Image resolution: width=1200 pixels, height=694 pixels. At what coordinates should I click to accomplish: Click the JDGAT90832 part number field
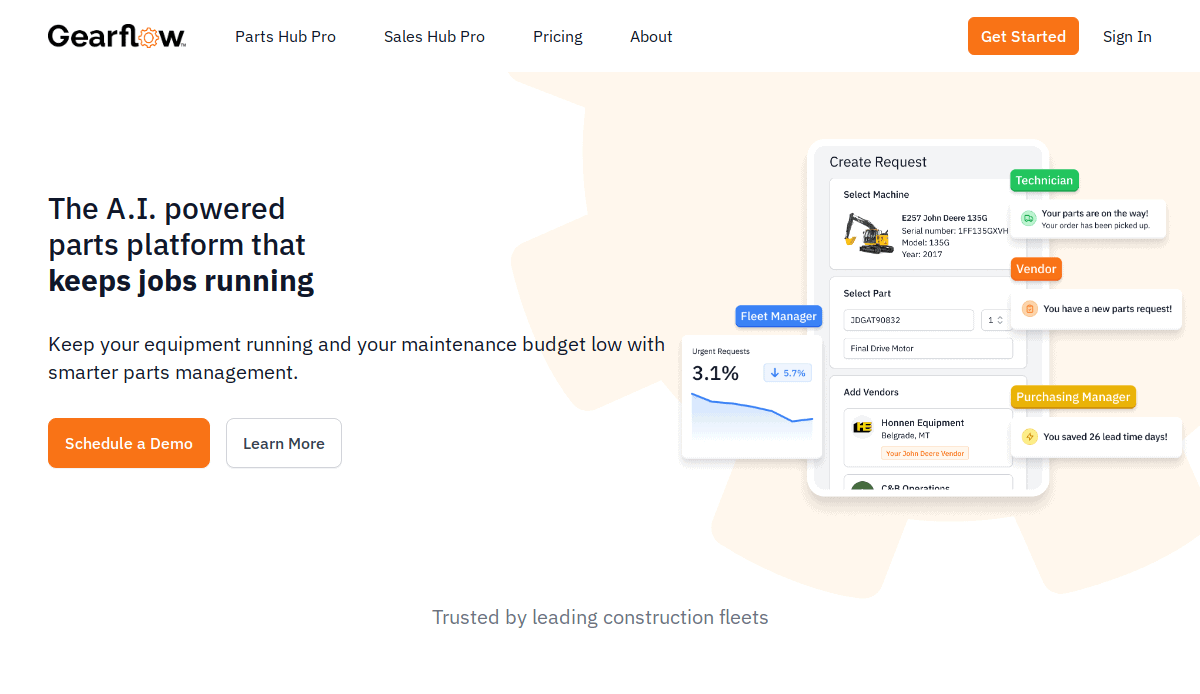point(908,320)
